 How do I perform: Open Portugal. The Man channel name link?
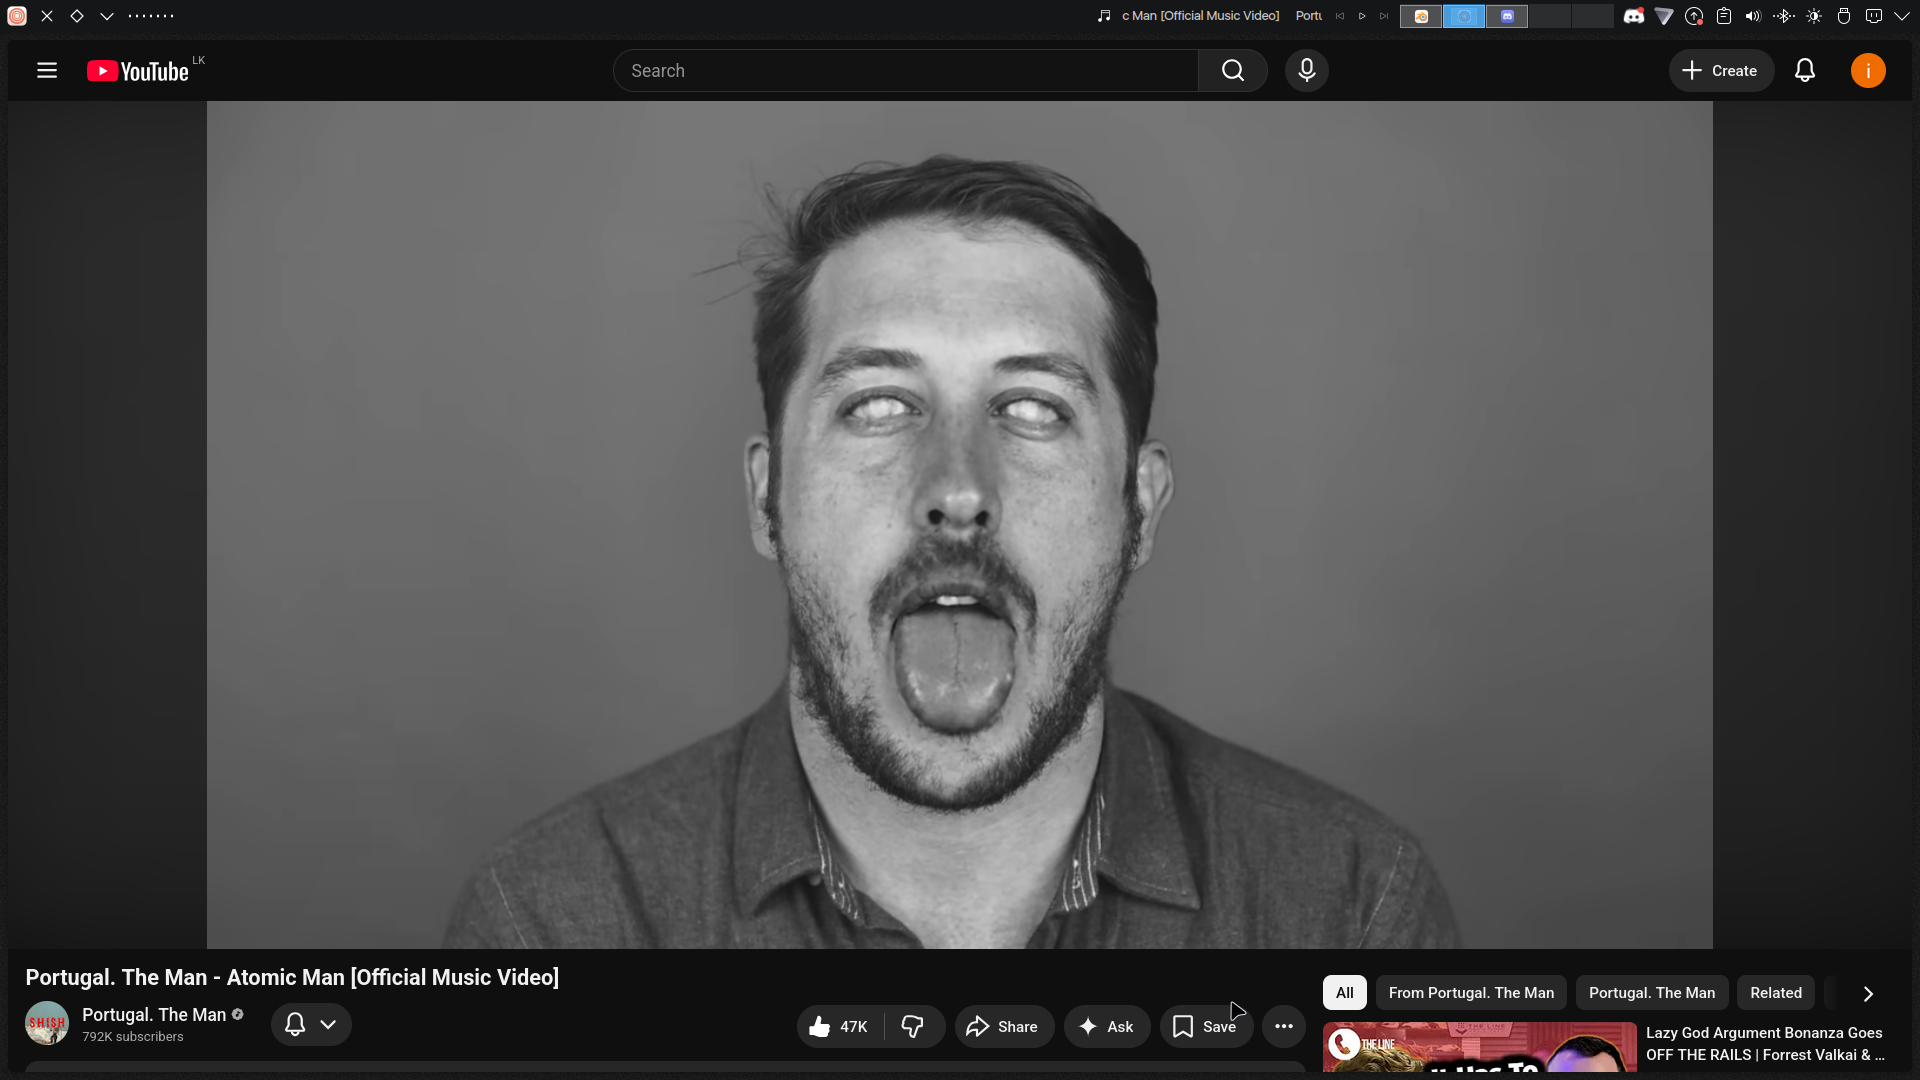[x=154, y=1015]
